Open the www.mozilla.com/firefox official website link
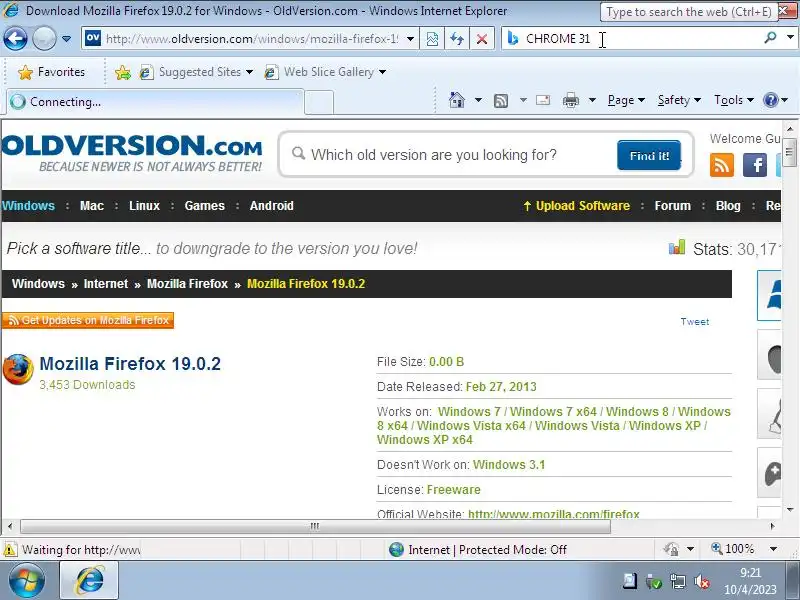The width and height of the screenshot is (800, 600). [554, 513]
